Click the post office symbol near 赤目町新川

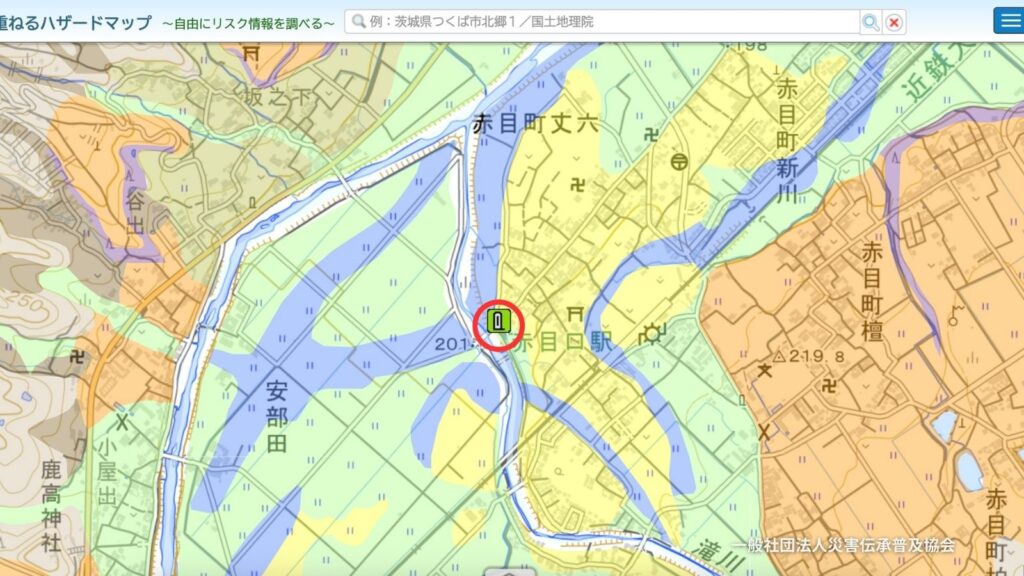point(680,161)
